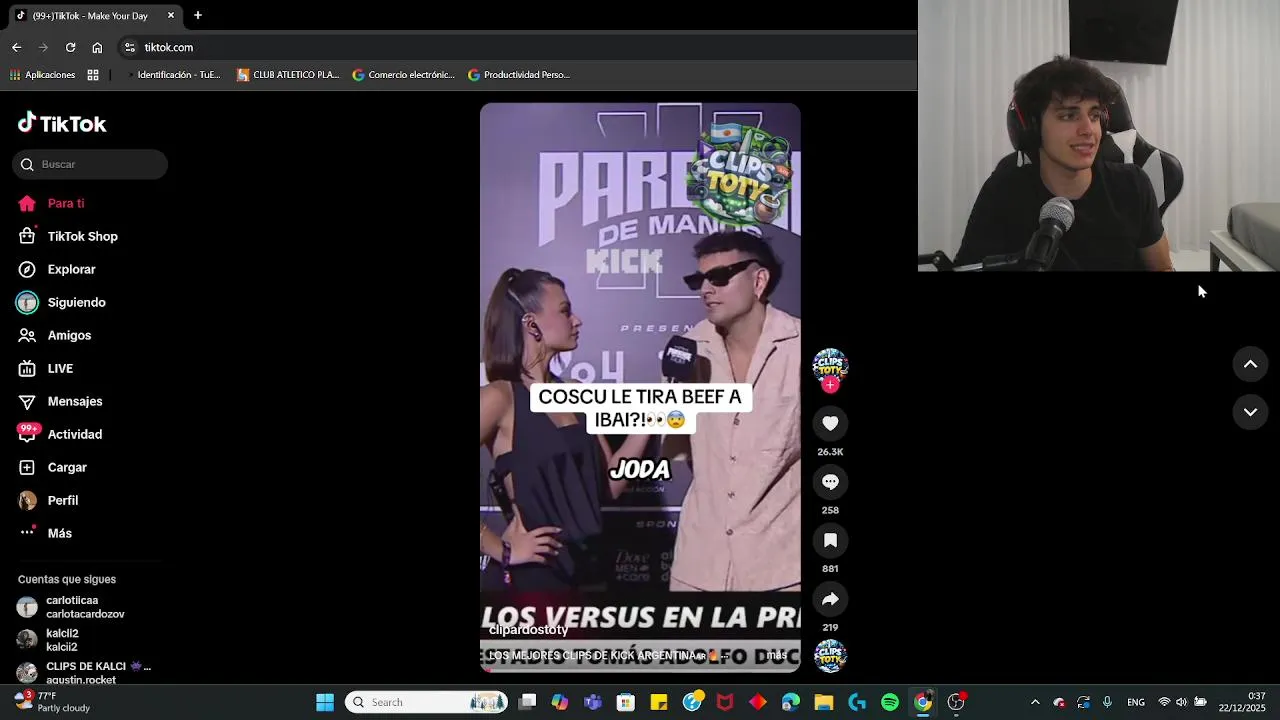Screen dimensions: 1280x720
Task: Pause the playing TikTok video
Action: click(640, 388)
